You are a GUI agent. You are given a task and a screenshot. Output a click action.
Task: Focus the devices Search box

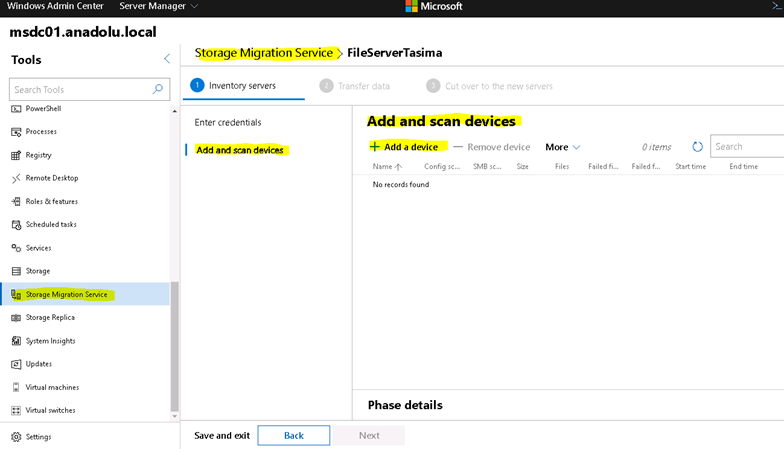[x=747, y=146]
